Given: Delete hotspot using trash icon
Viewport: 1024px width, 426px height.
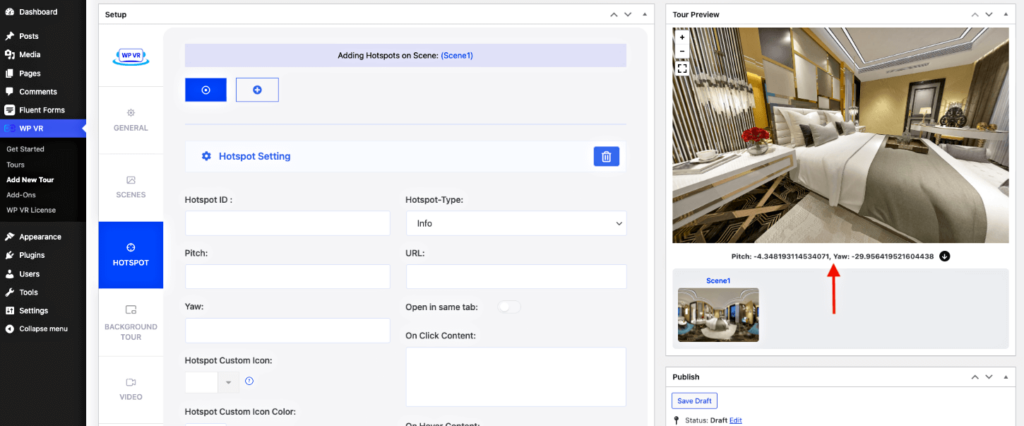Looking at the screenshot, I should (x=606, y=156).
